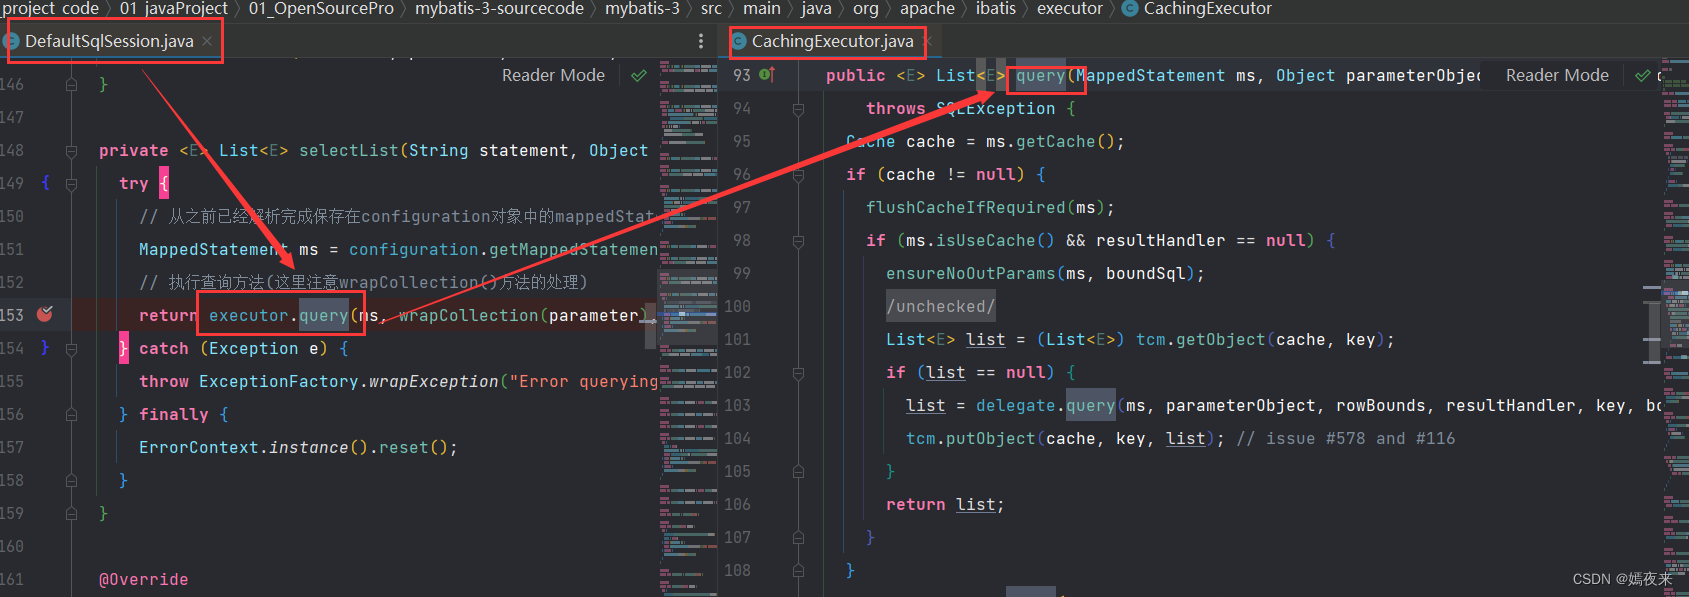
Task: Click inspection checkmark in DefaultSqlSession editor
Action: [x=639, y=75]
